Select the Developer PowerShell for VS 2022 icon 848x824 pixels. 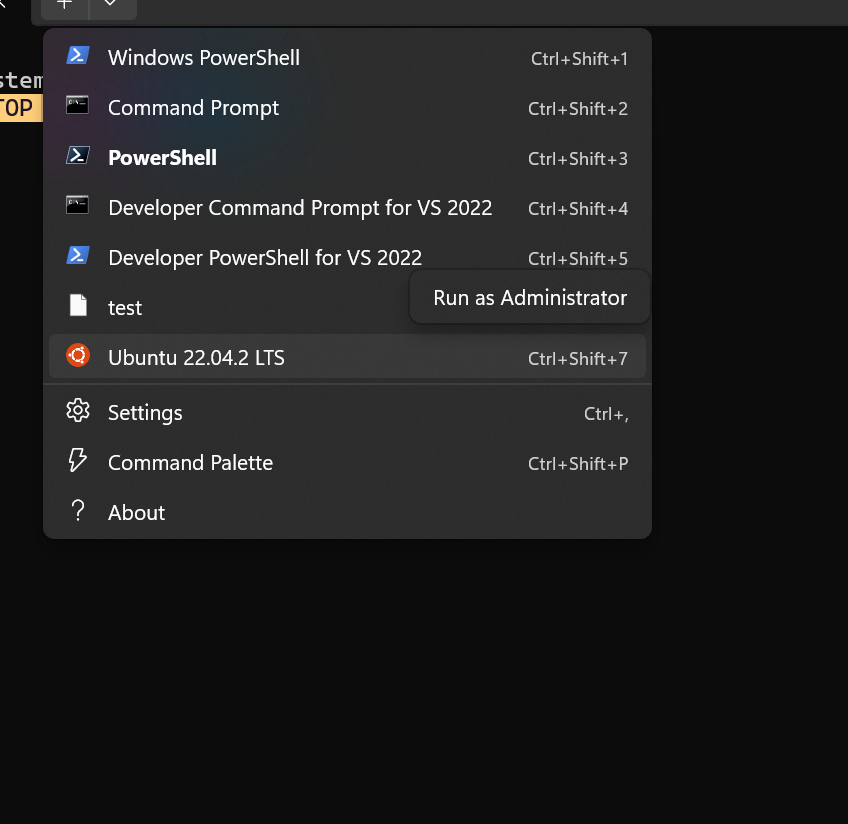pyautogui.click(x=78, y=257)
